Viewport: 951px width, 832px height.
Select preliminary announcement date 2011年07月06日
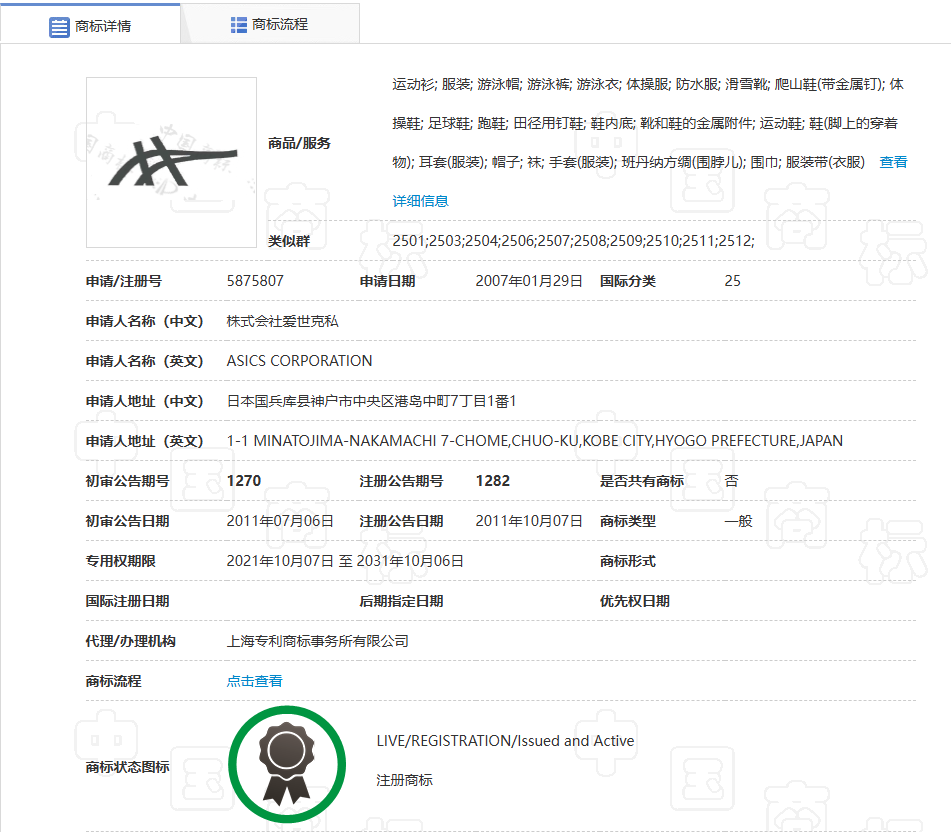tap(280, 521)
